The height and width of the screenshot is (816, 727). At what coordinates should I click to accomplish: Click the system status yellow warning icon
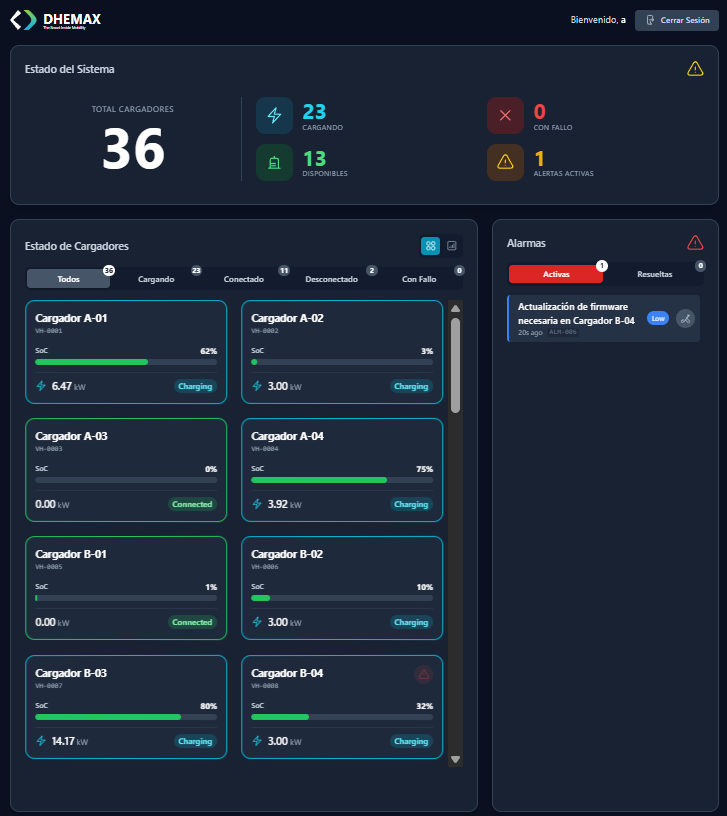pyautogui.click(x=695, y=69)
